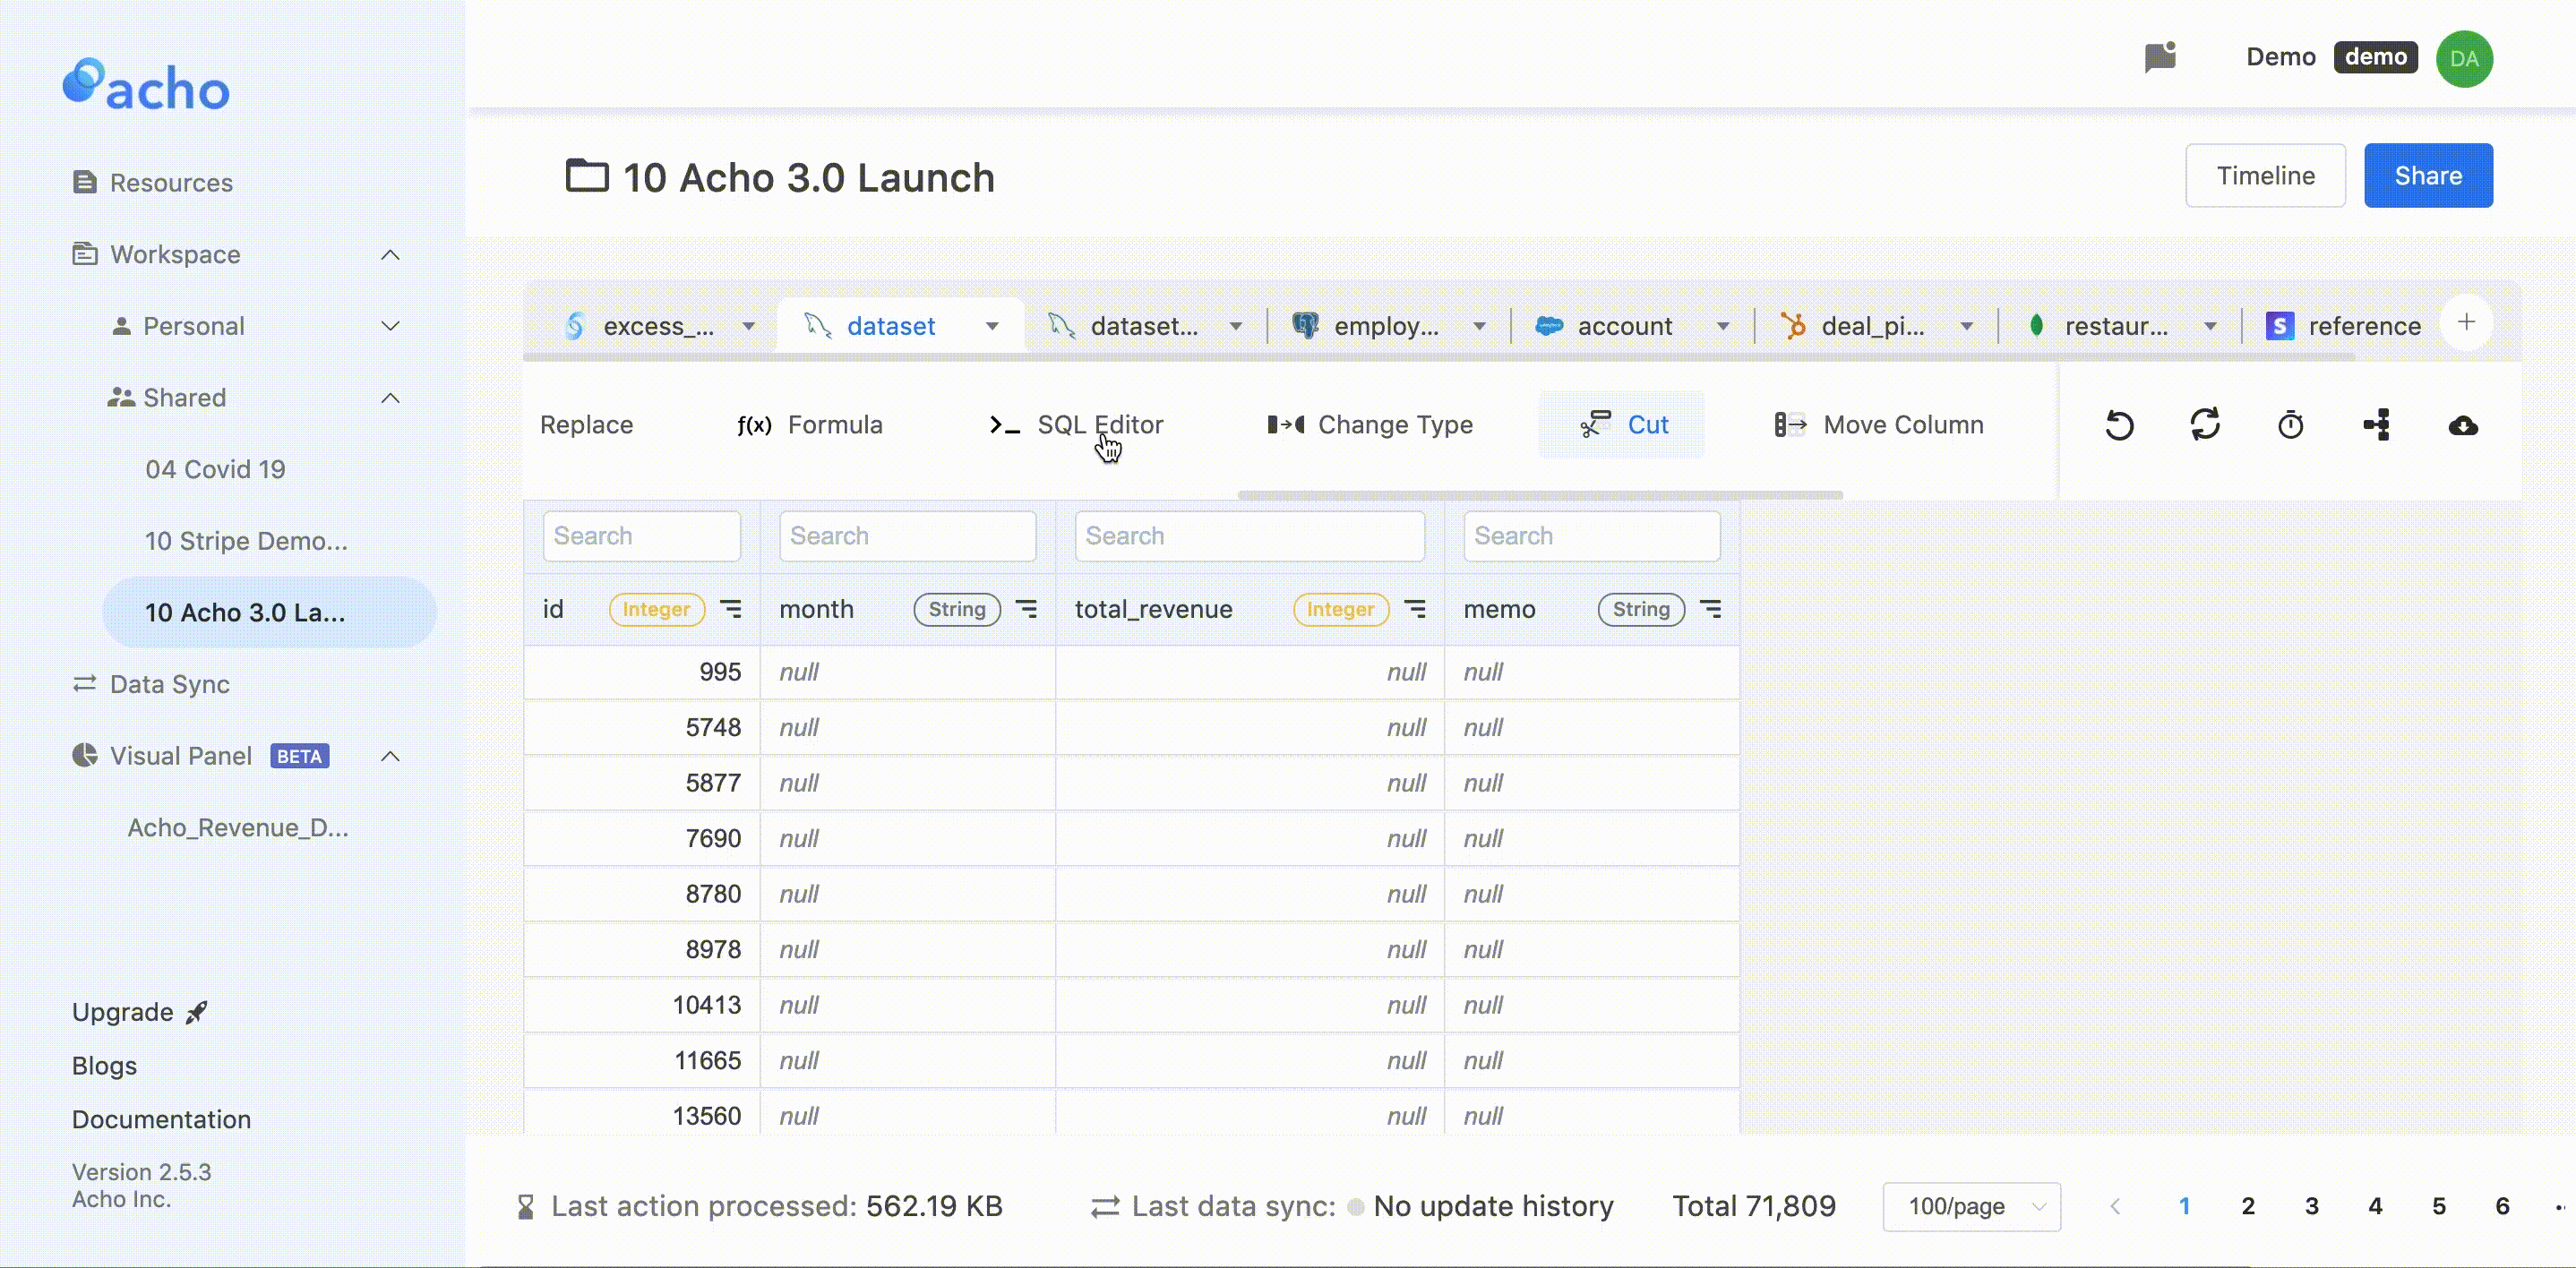Collapse the Visual Panel section
This screenshot has height=1268, width=2576.
click(390, 756)
